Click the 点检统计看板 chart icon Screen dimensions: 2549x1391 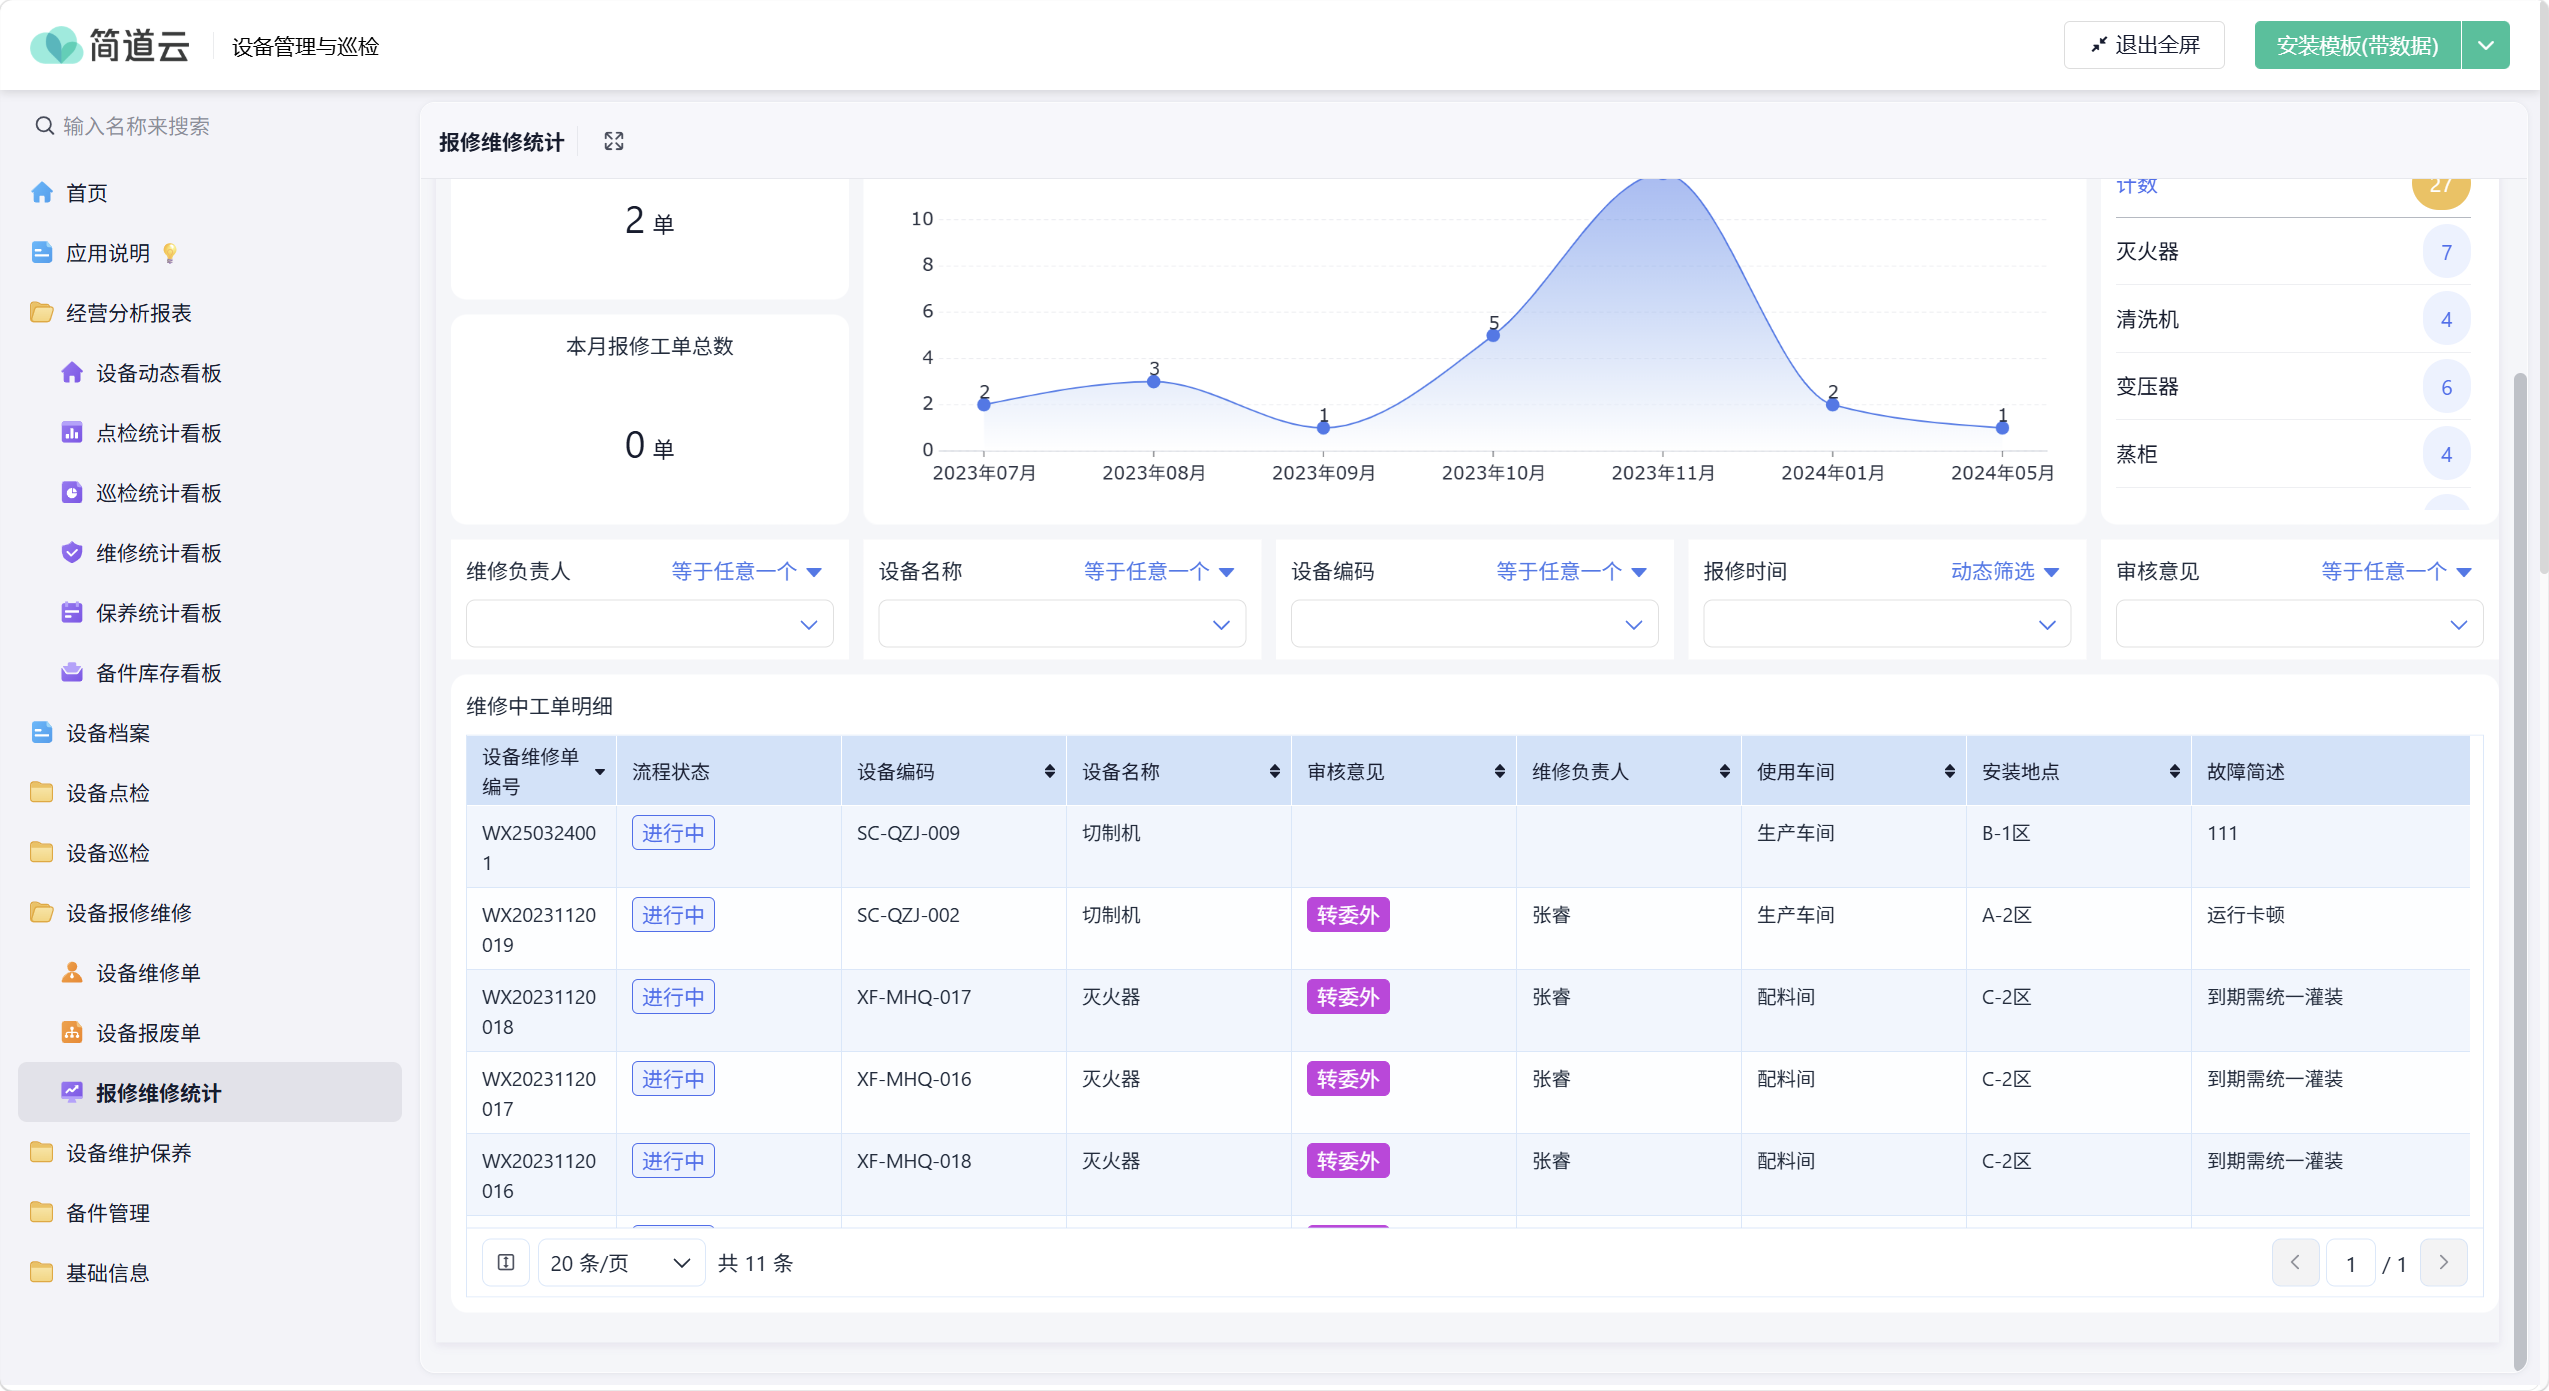(x=72, y=433)
